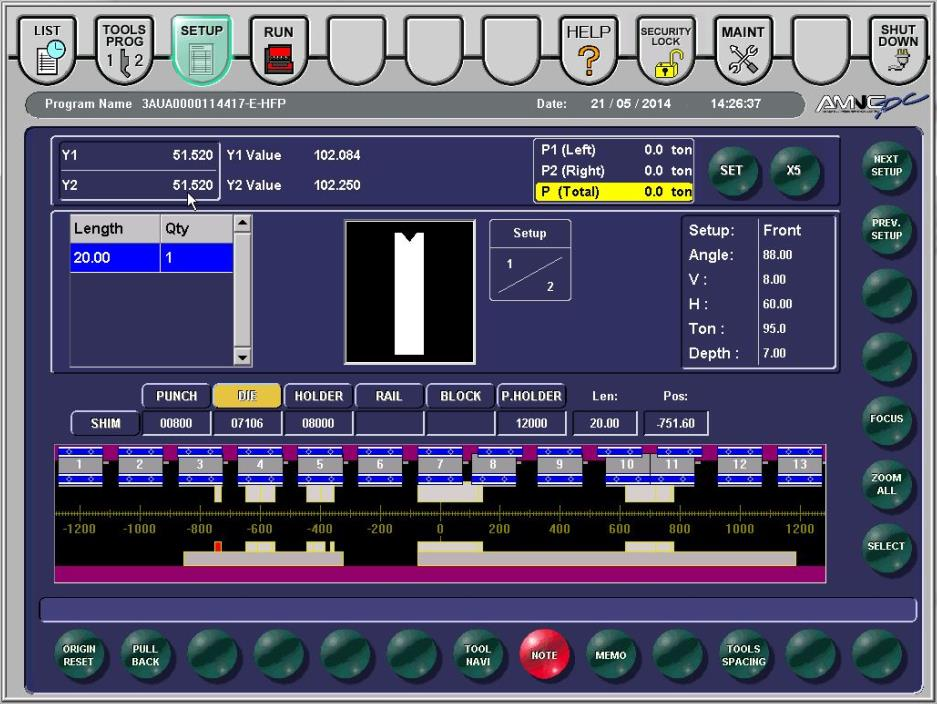Select the red die segment in layout
This screenshot has height=704, width=937.
pos(218,547)
